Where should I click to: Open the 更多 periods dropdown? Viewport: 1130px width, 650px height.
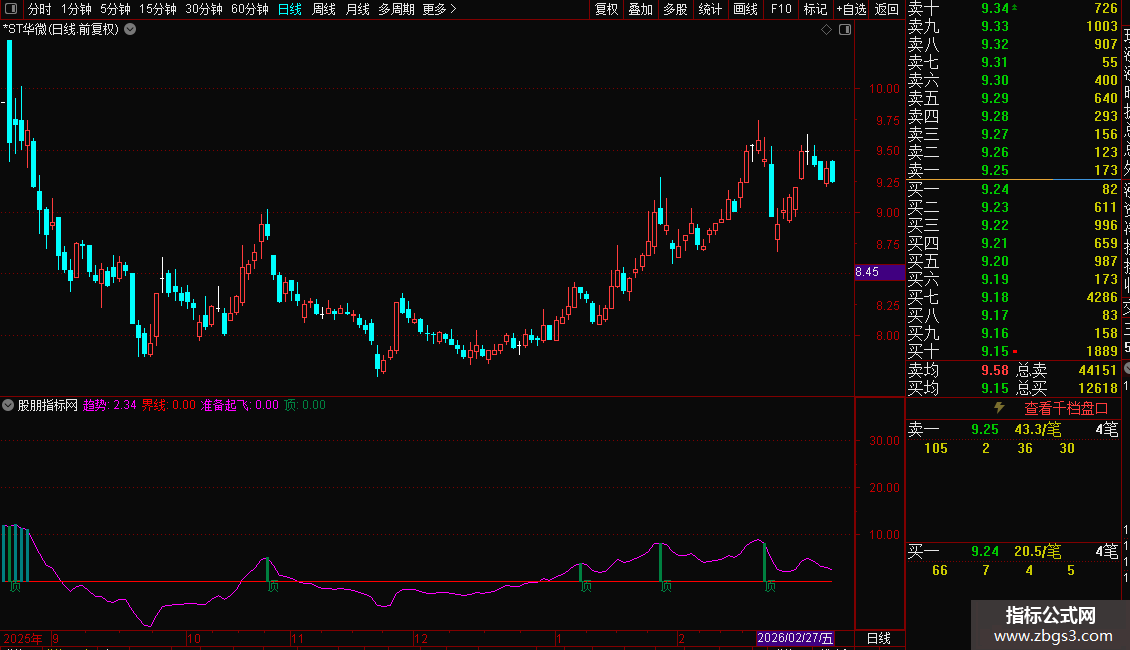tap(439, 9)
